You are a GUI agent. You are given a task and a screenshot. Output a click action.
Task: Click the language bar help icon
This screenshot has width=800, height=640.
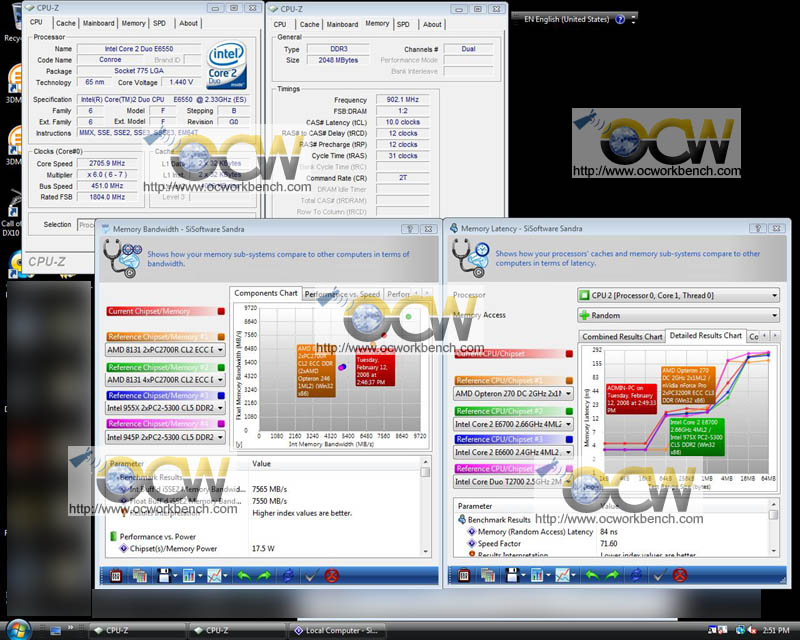click(620, 19)
